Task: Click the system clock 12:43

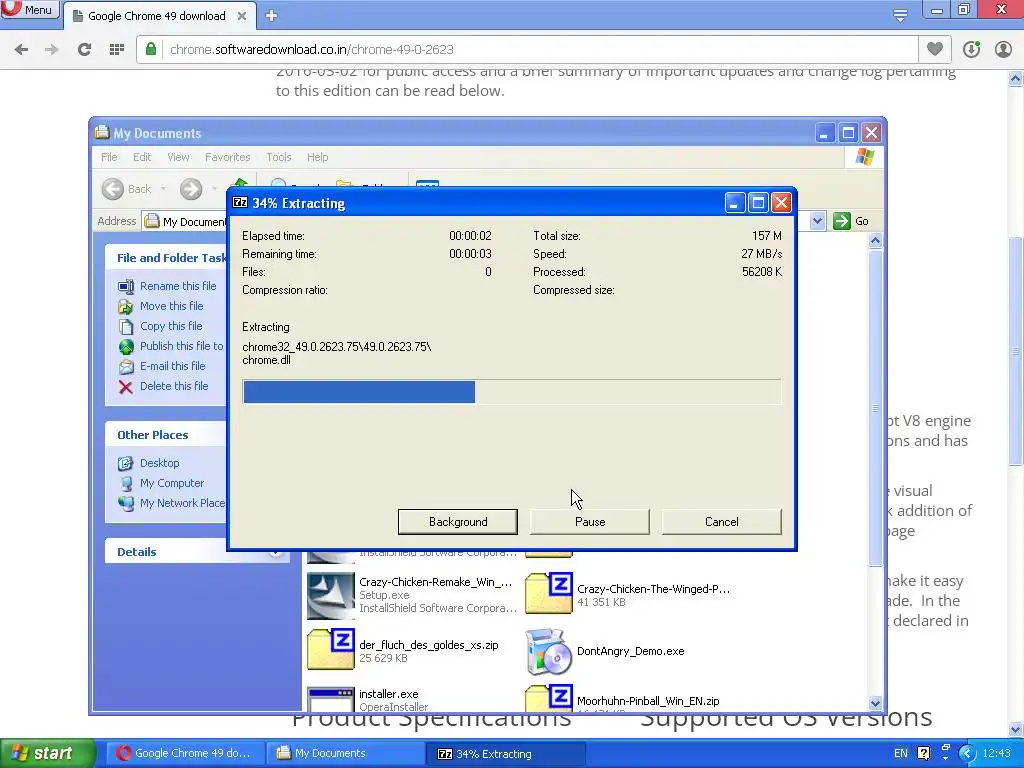Action: point(996,754)
